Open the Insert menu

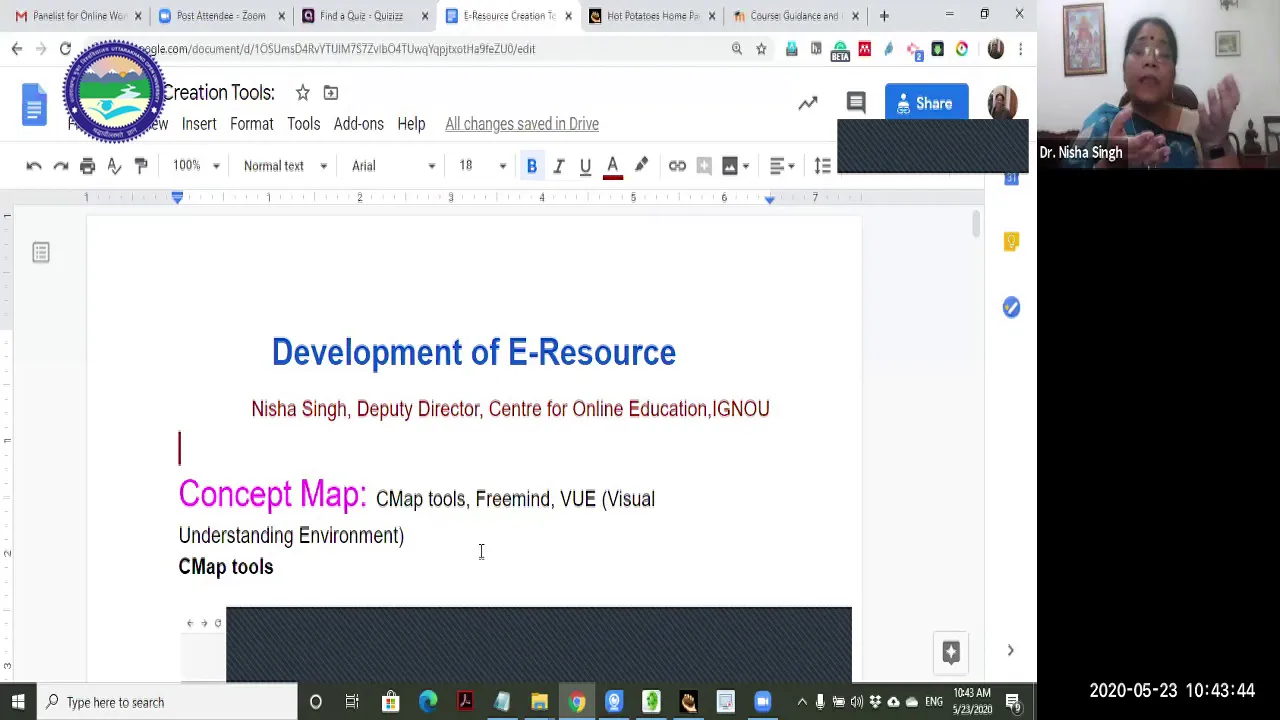(199, 124)
